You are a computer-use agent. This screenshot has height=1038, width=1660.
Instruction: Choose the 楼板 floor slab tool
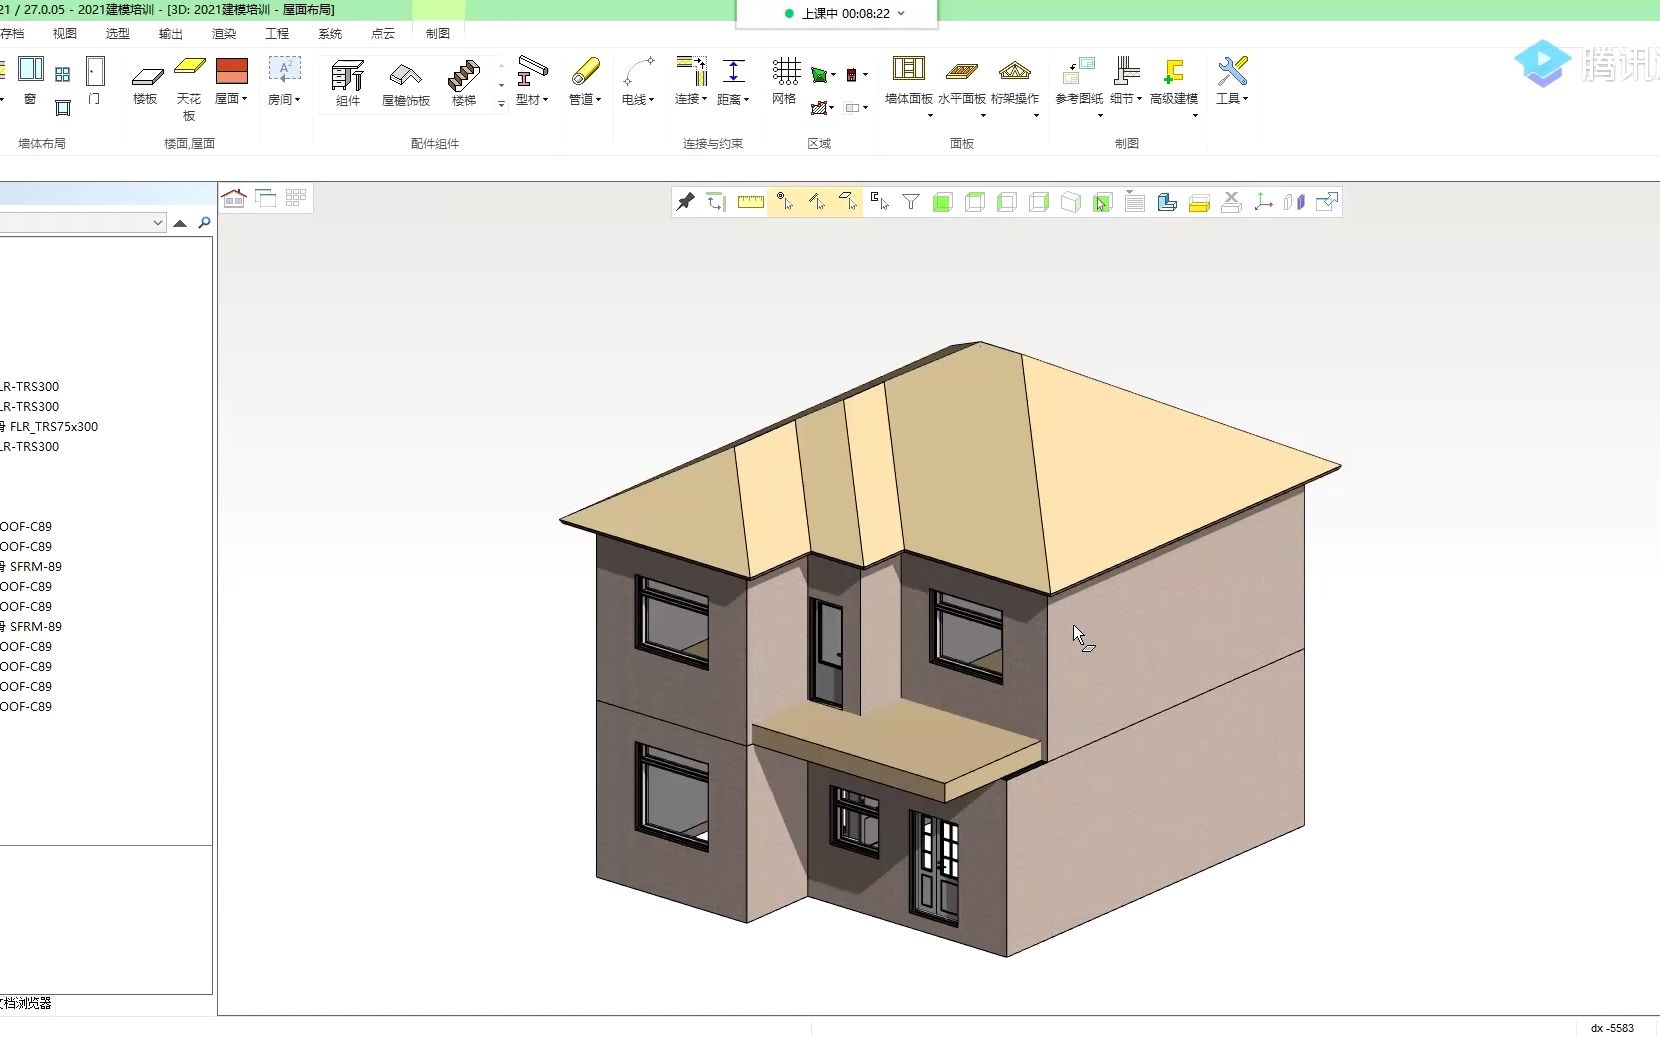point(146,85)
